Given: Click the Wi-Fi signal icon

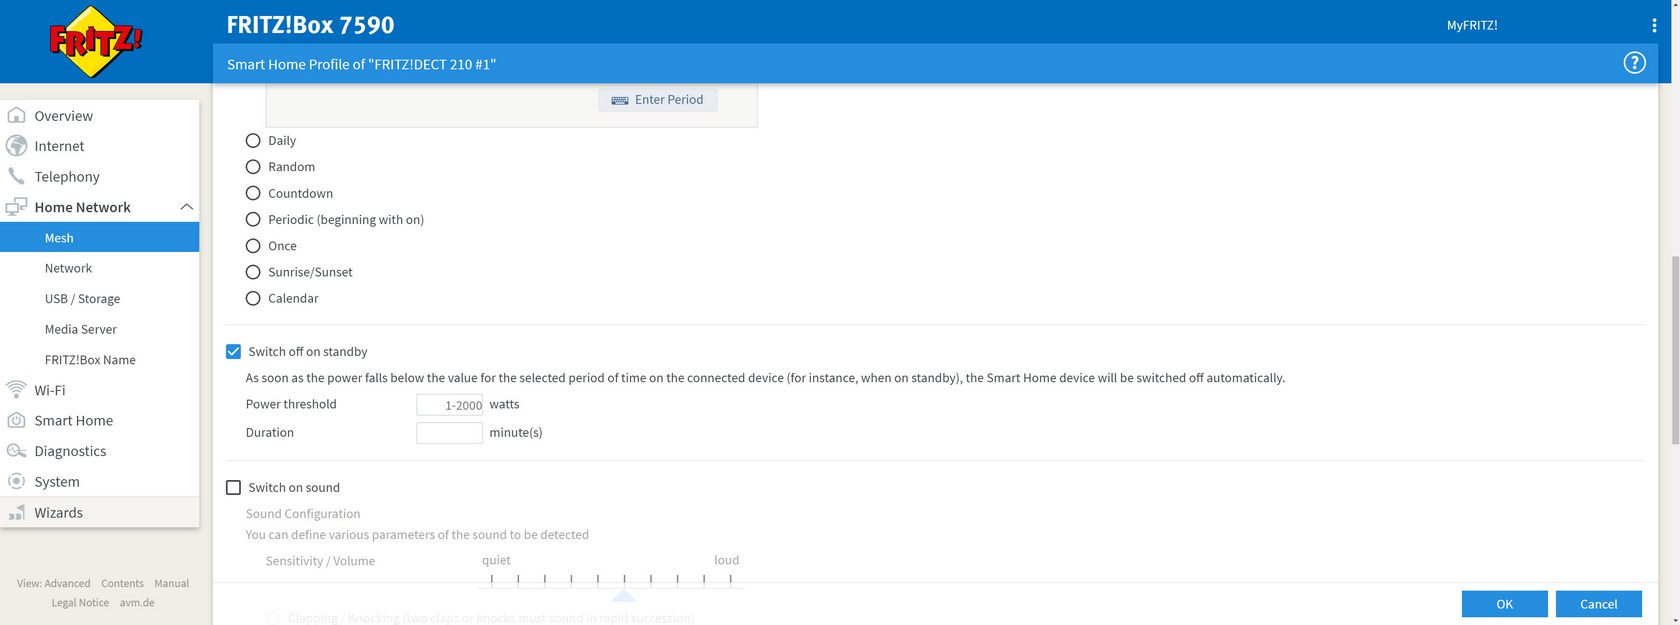Looking at the screenshot, I should click(16, 390).
